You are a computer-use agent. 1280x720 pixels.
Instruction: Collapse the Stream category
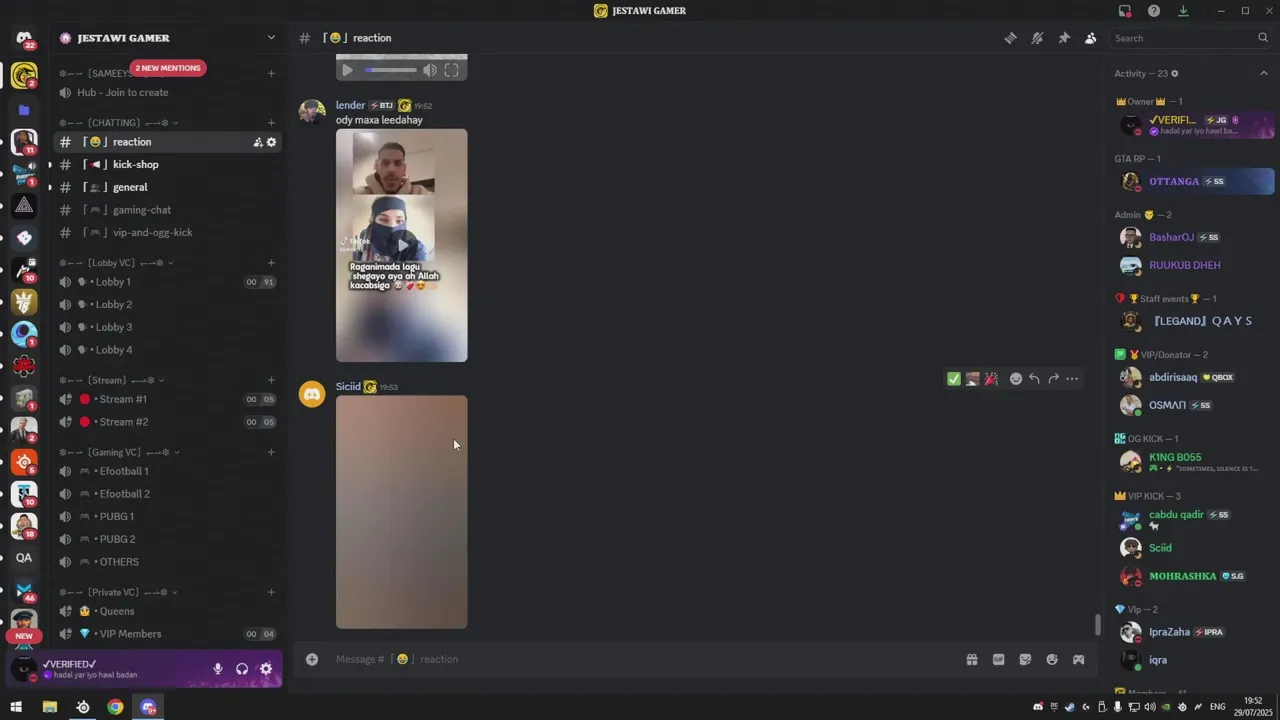click(112, 380)
